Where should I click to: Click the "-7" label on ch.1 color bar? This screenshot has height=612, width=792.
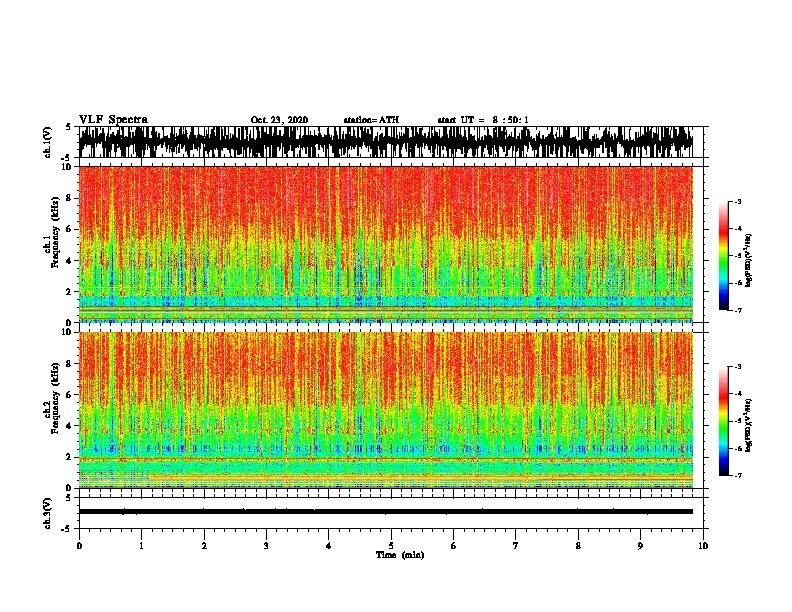tap(737, 310)
